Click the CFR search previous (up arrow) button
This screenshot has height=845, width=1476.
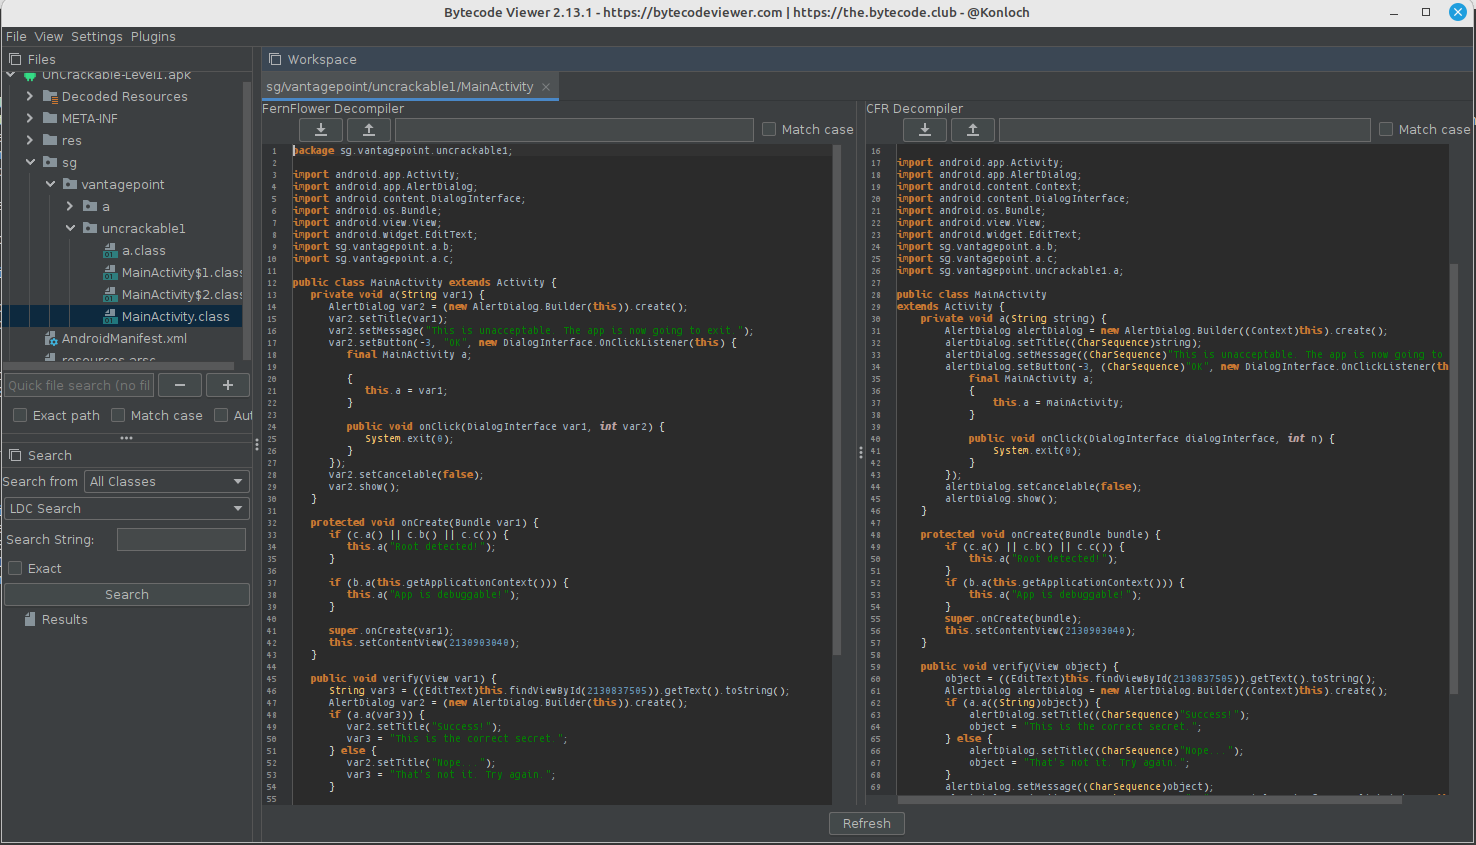(973, 130)
